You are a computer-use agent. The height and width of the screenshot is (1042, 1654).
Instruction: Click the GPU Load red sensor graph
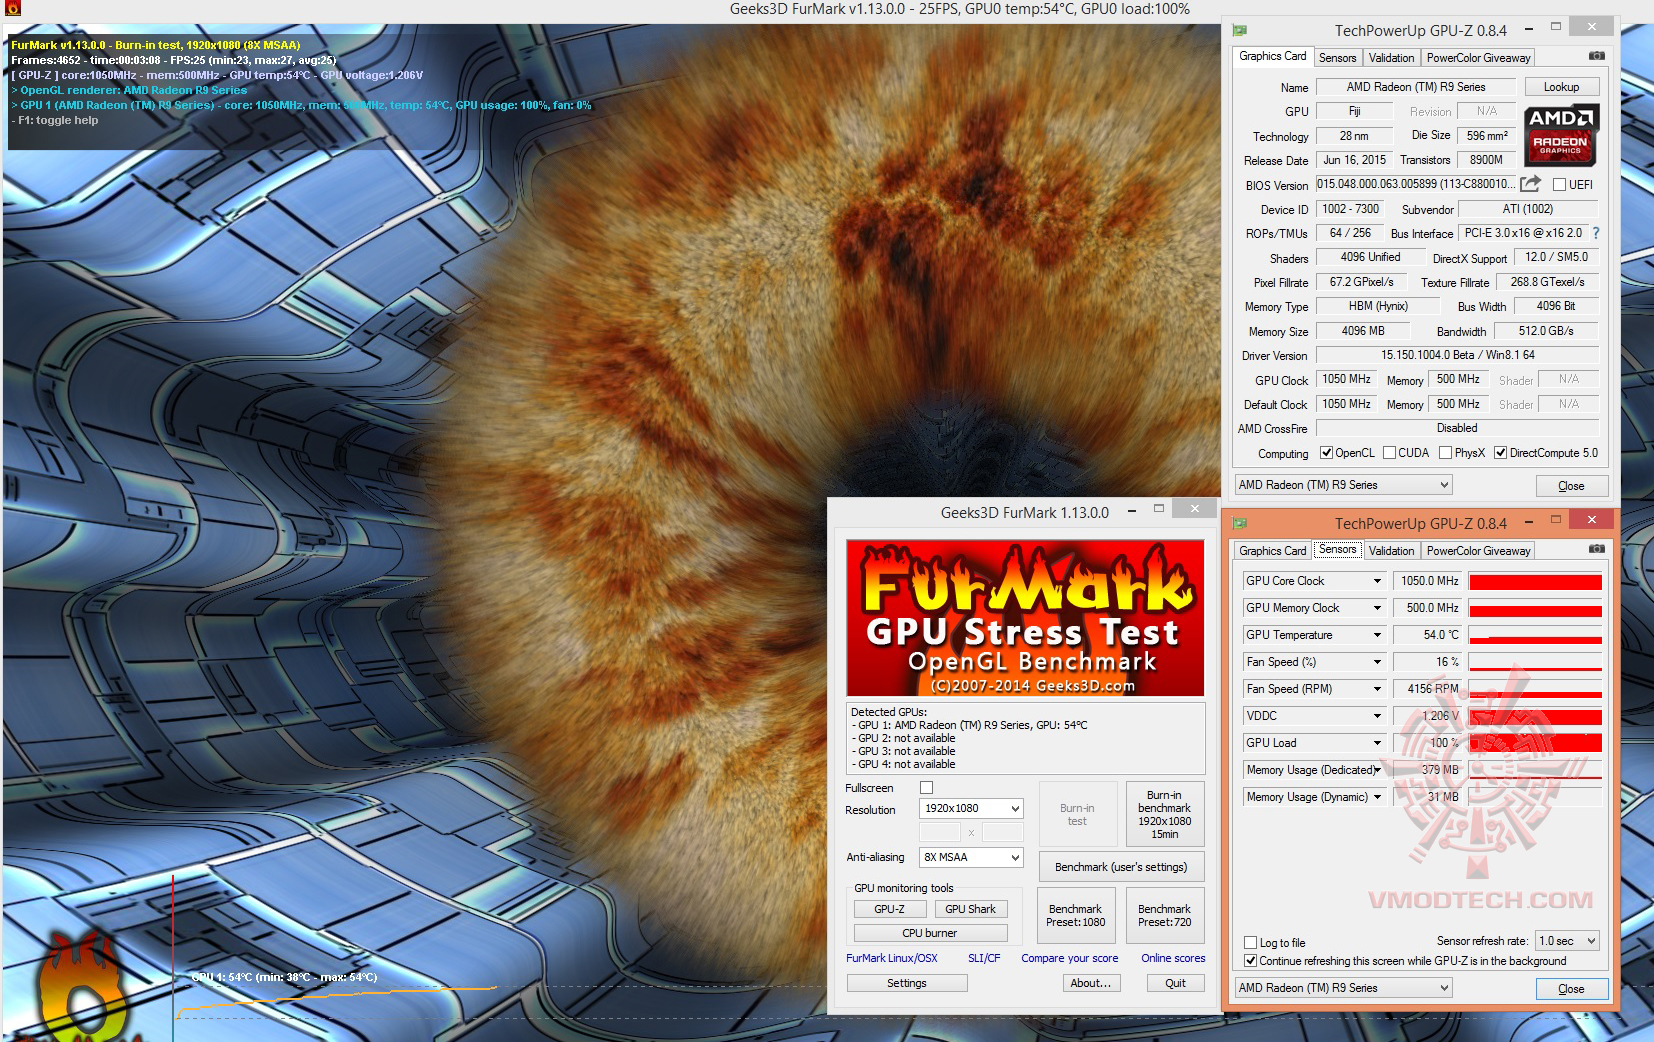pyautogui.click(x=1535, y=743)
